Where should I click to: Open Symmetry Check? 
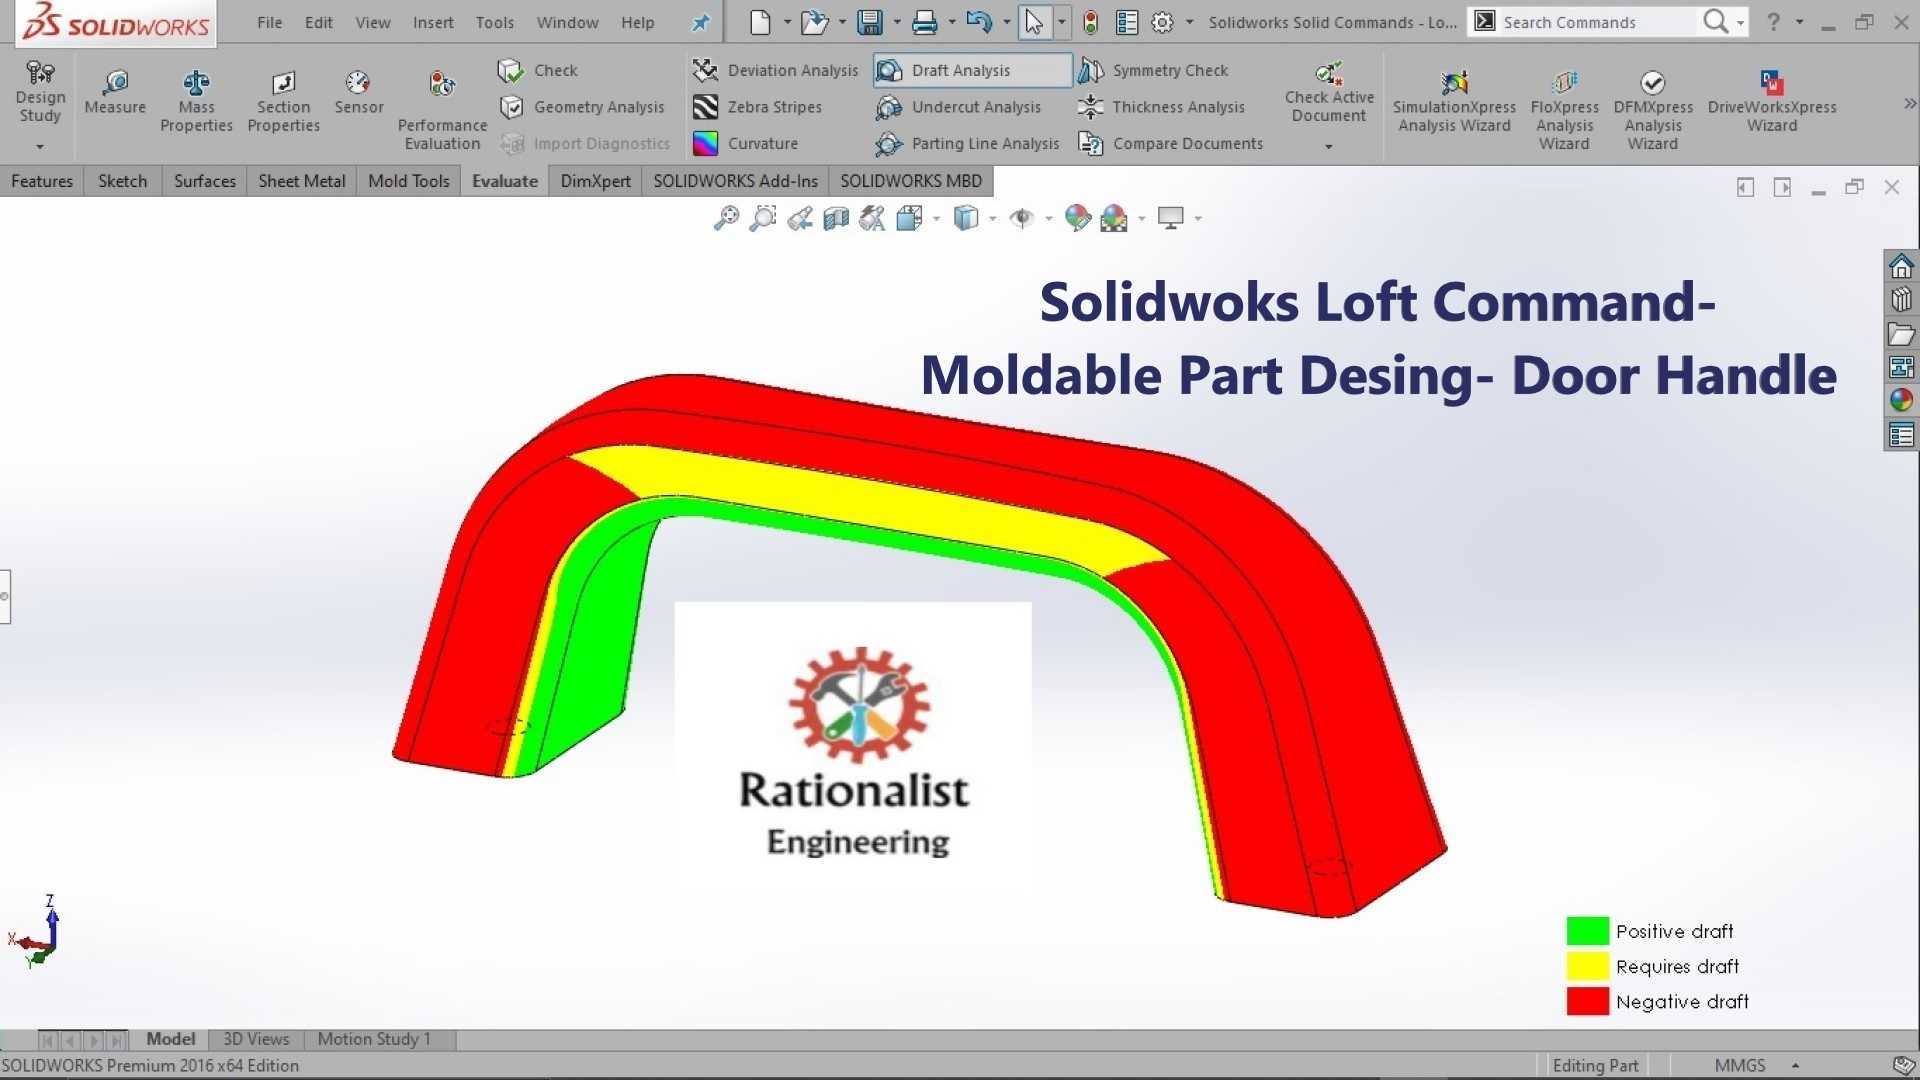(1152, 70)
